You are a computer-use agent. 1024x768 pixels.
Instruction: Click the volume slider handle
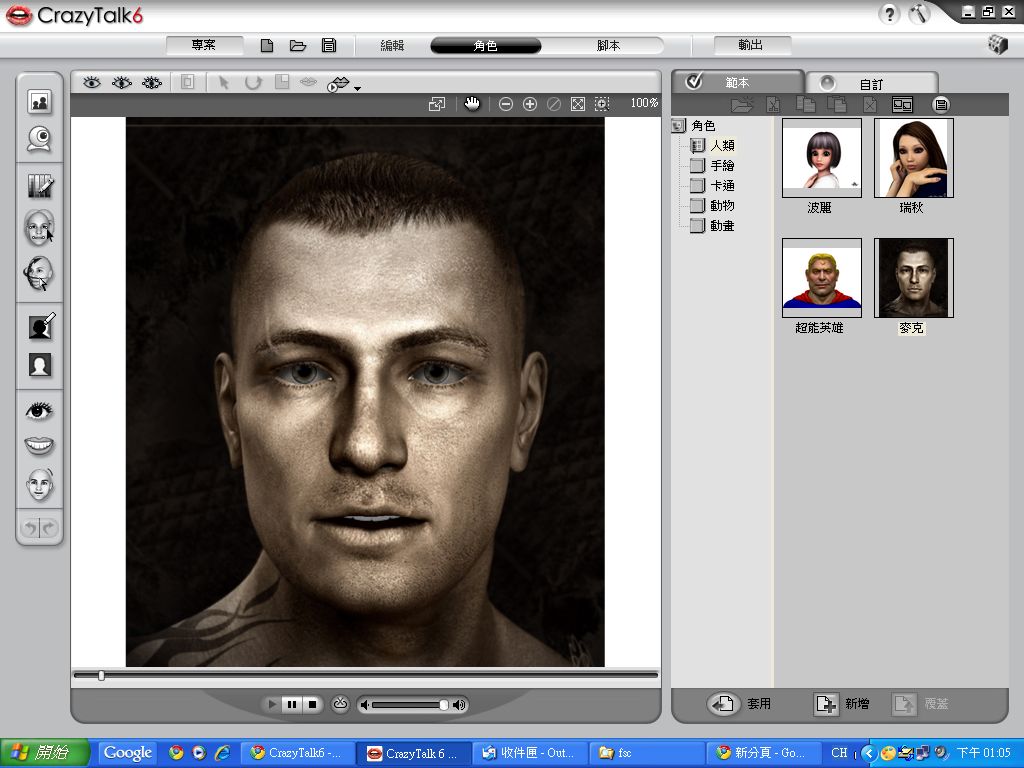[443, 705]
